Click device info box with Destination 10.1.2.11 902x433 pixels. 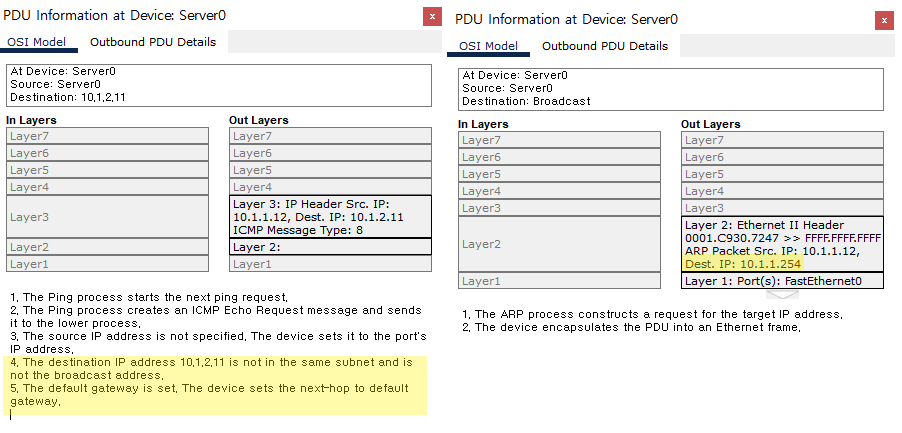click(x=220, y=85)
